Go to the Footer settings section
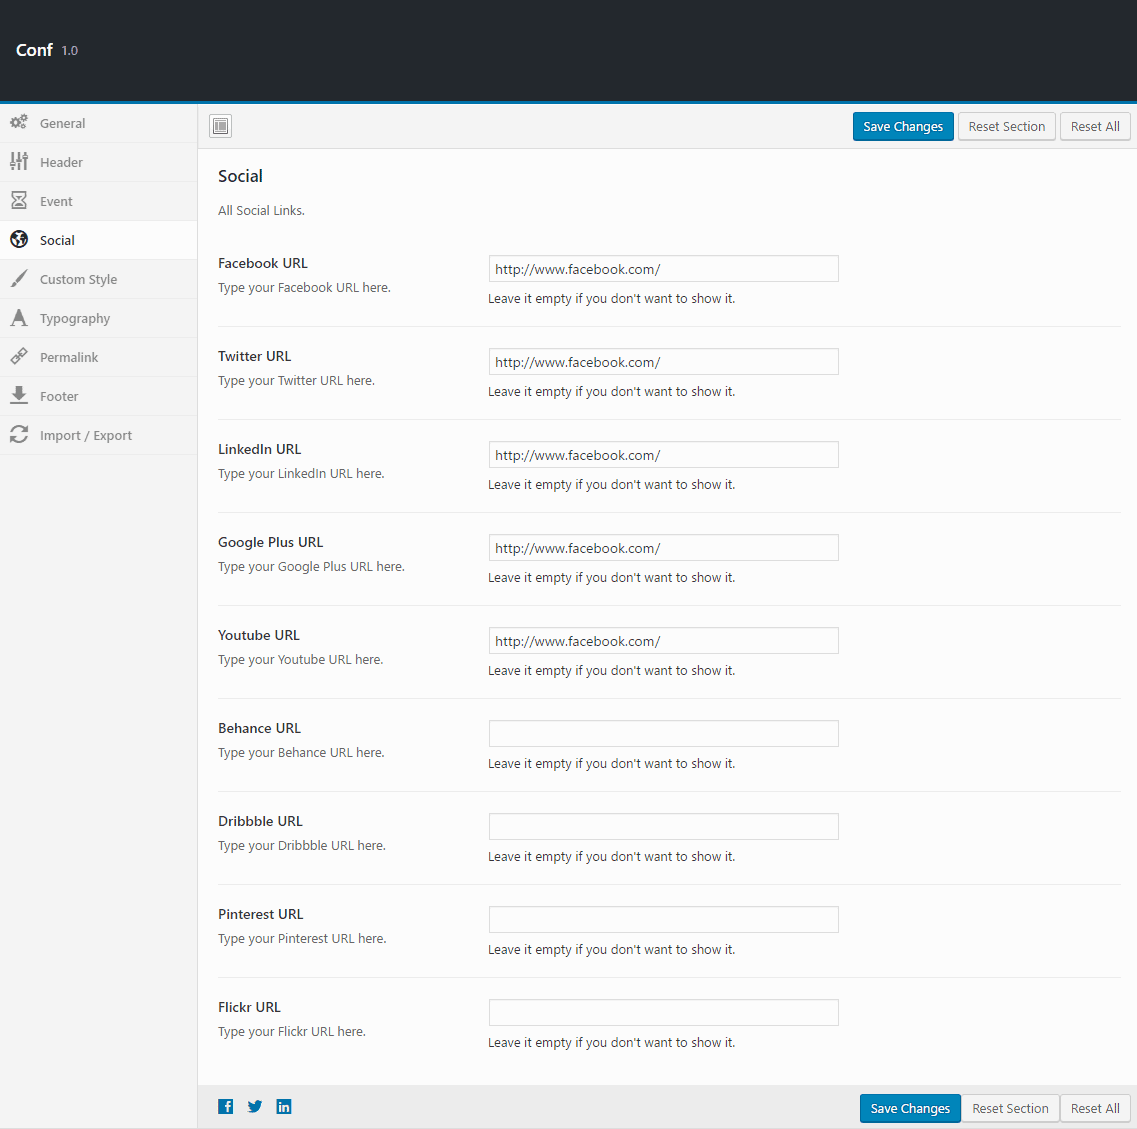1137x1129 pixels. coord(59,397)
